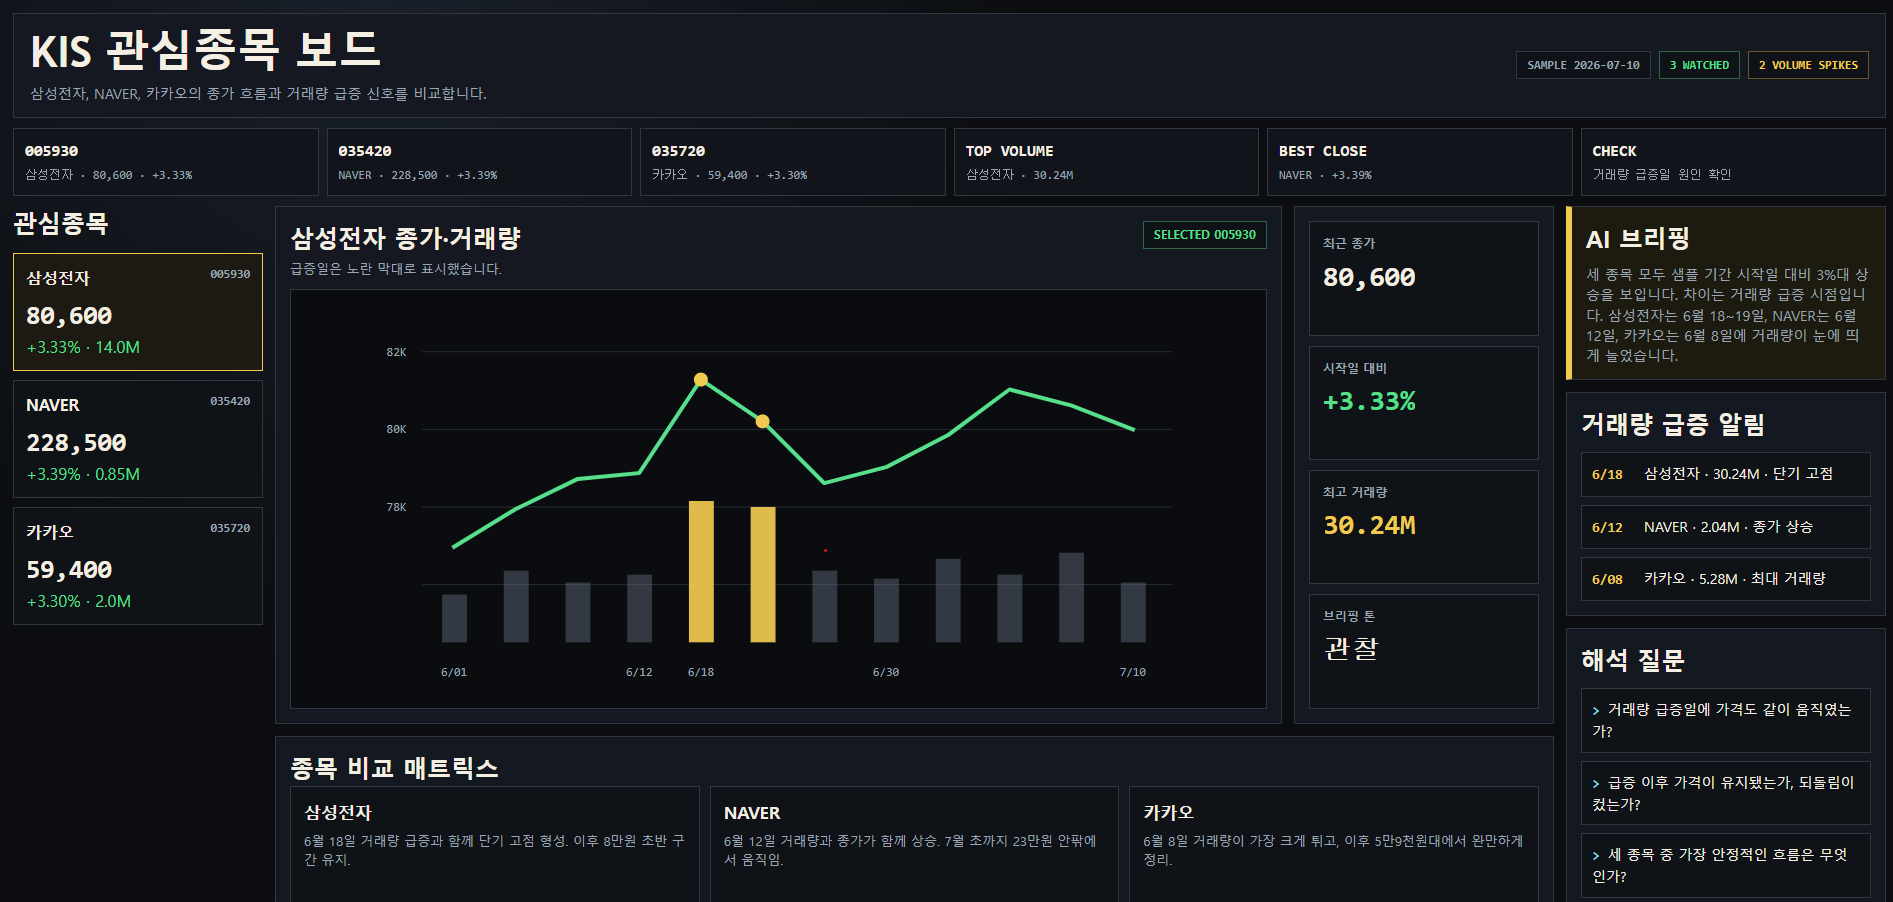Click the '7/10' date axis label
This screenshot has width=1893, height=902.
pyautogui.click(x=1133, y=672)
